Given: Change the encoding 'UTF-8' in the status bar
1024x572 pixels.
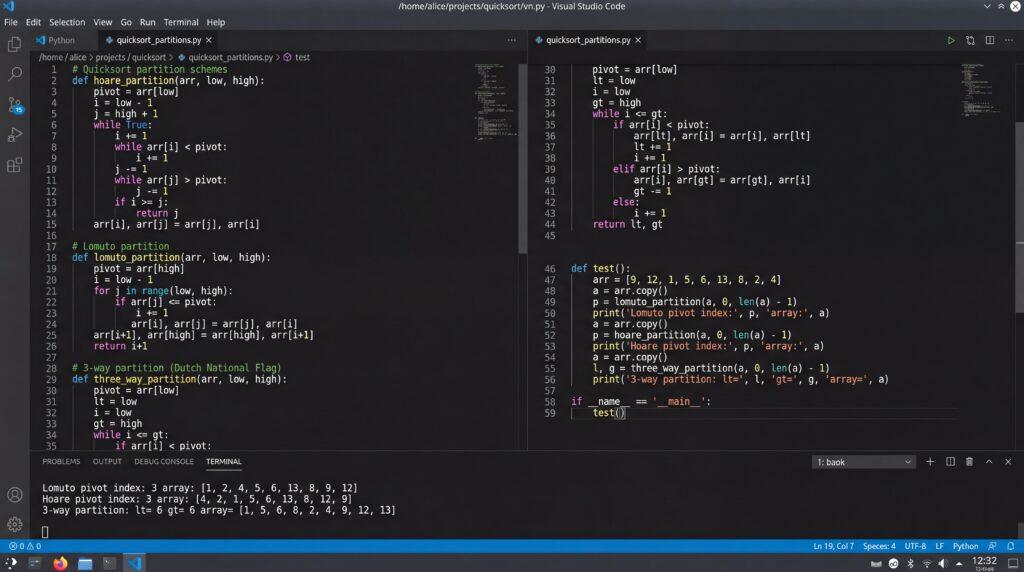Looking at the screenshot, I should [x=915, y=546].
